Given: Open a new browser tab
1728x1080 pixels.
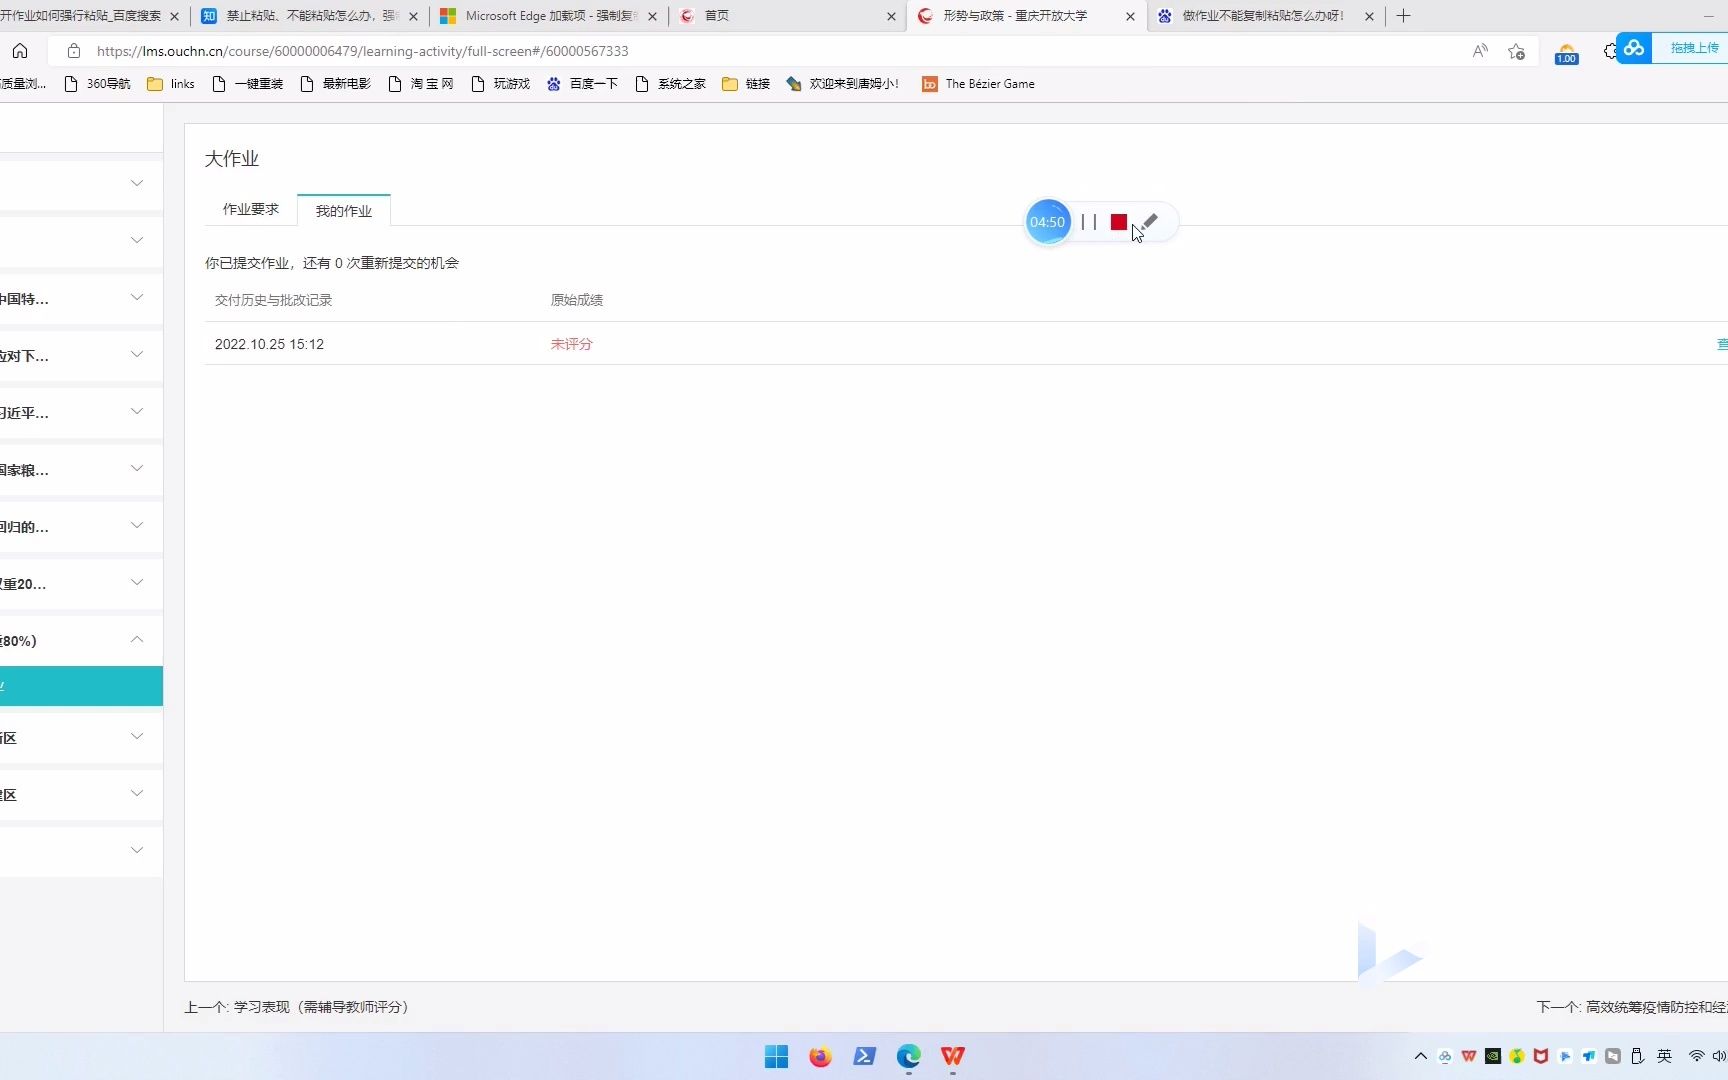Looking at the screenshot, I should [x=1403, y=16].
